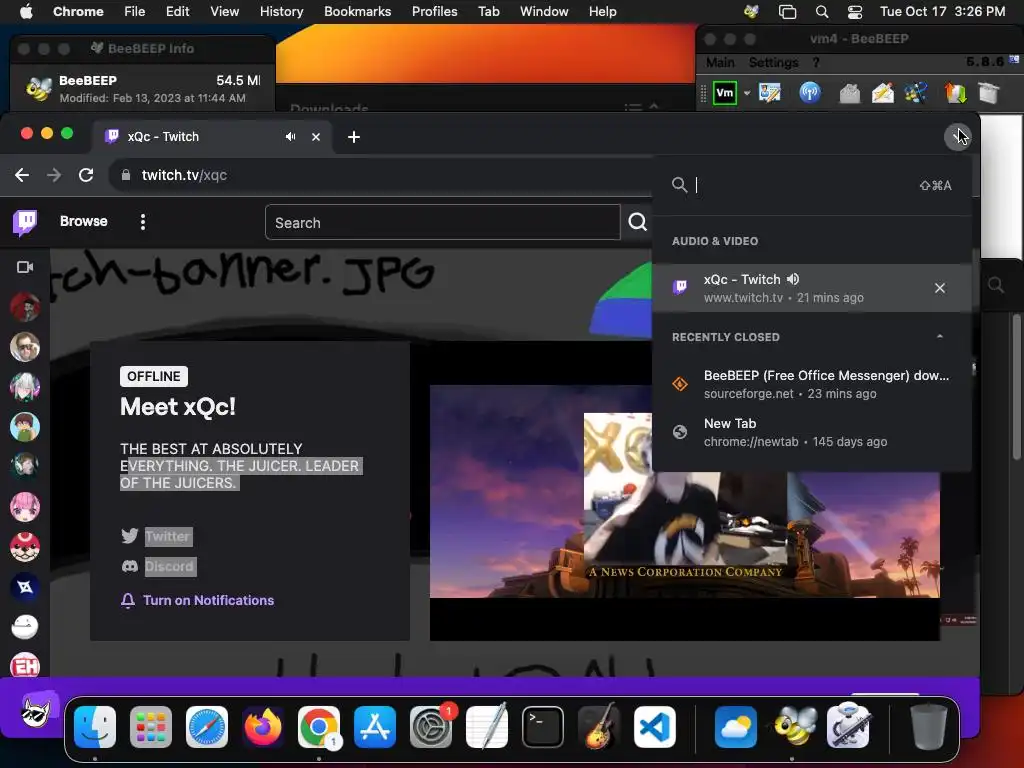Image resolution: width=1024 pixels, height=768 pixels.
Task: Open Launchpad from the Dock
Action: pos(151,727)
